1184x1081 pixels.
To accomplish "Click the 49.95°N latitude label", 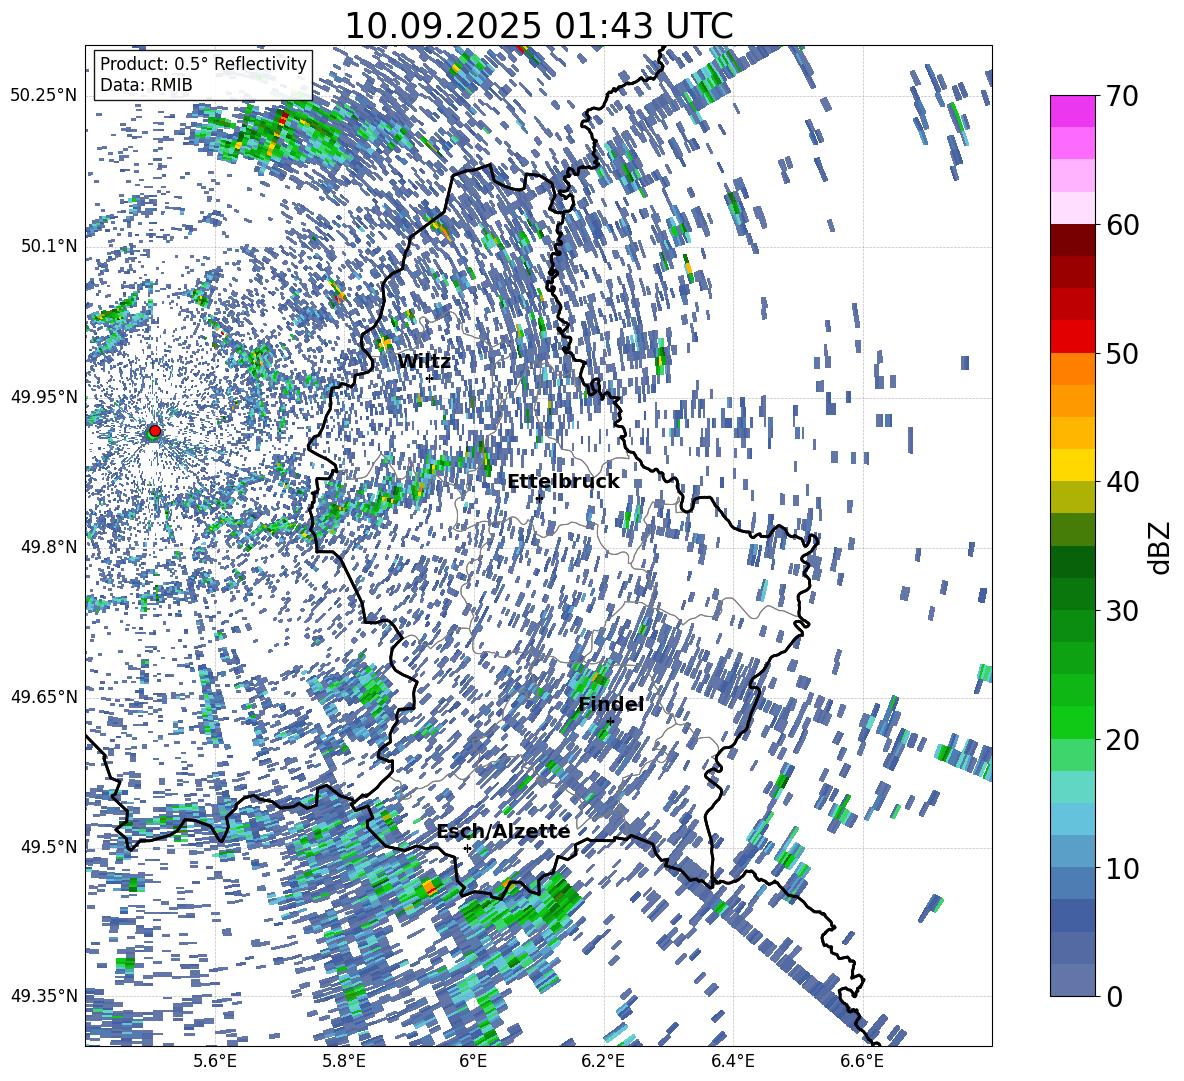I will click(44, 397).
